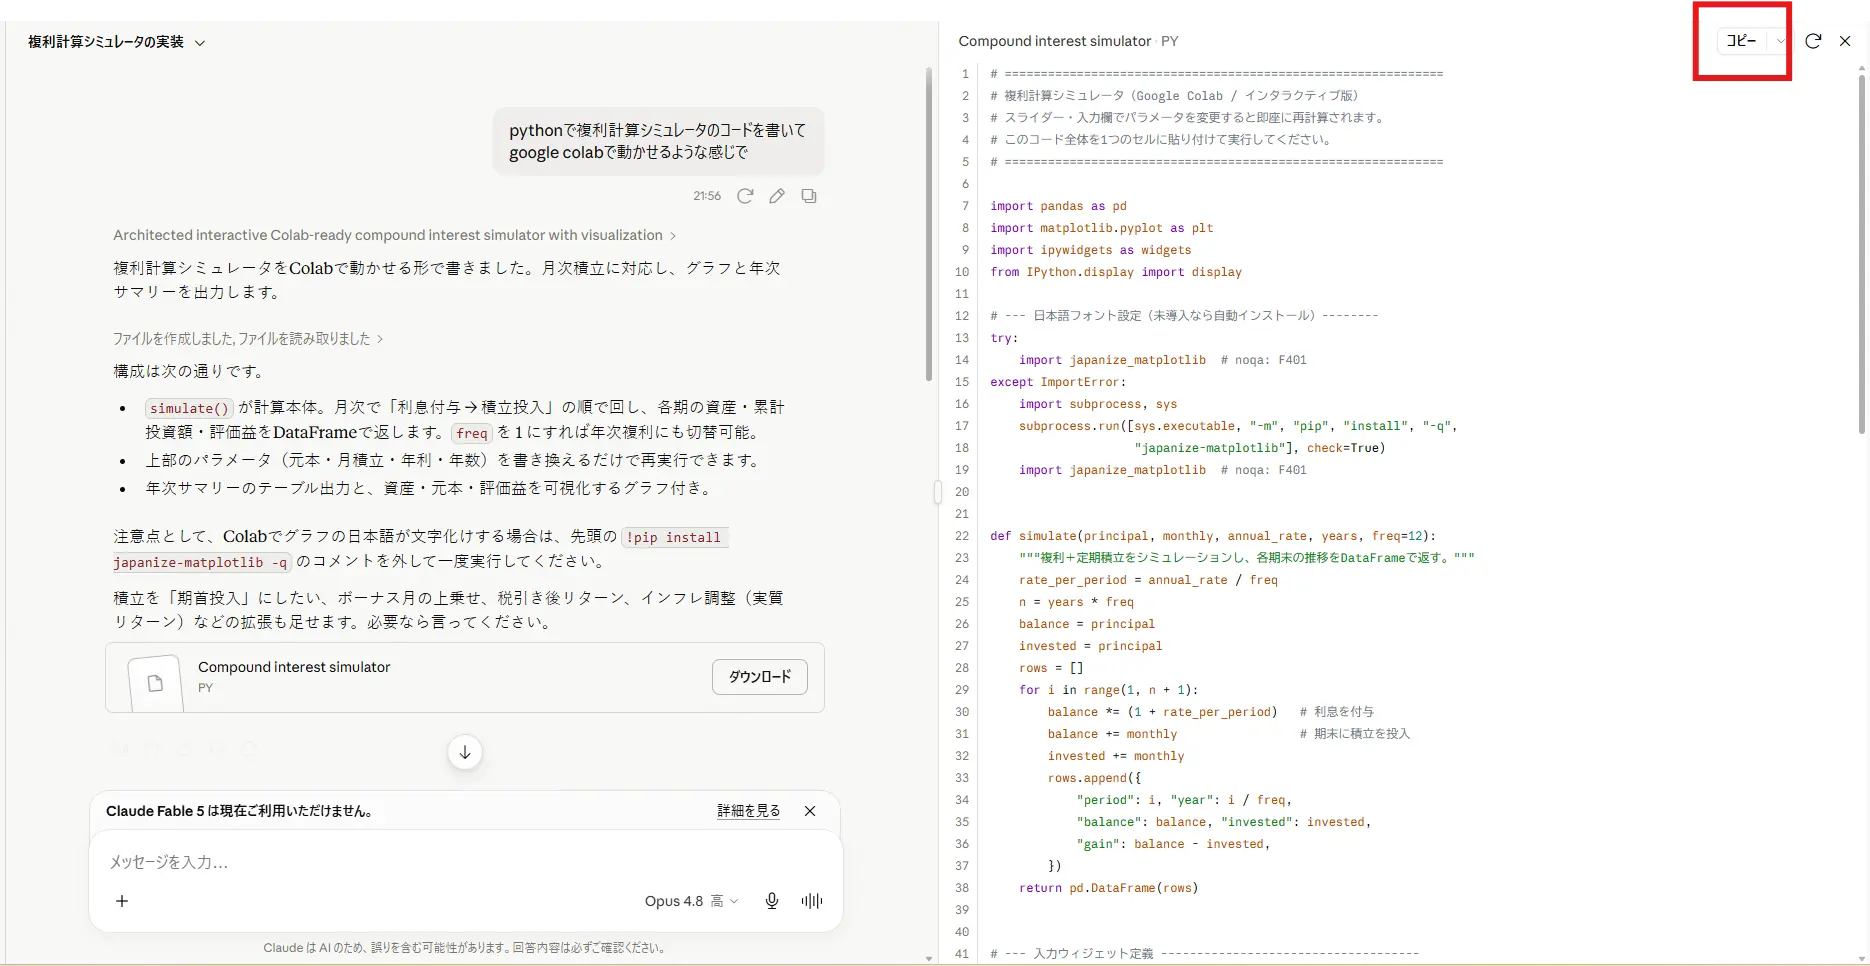Edit the user message with the pencil icon
Screen dimensions: 1870x966
[x=777, y=196]
